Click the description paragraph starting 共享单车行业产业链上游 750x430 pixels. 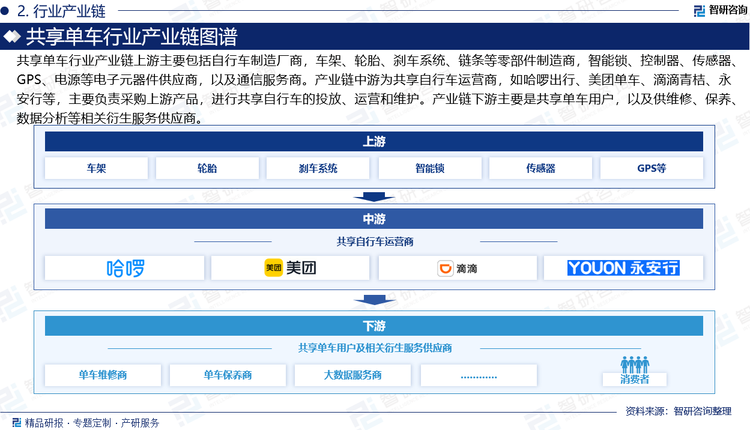pyautogui.click(x=375, y=89)
